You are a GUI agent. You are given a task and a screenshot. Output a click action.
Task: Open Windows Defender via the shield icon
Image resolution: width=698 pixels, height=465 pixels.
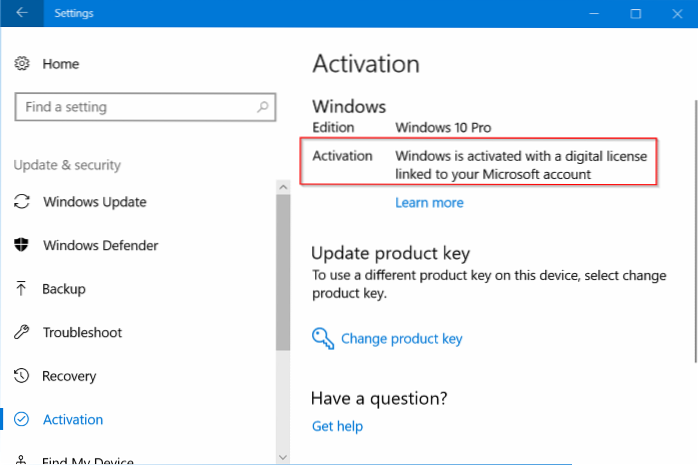(x=22, y=245)
